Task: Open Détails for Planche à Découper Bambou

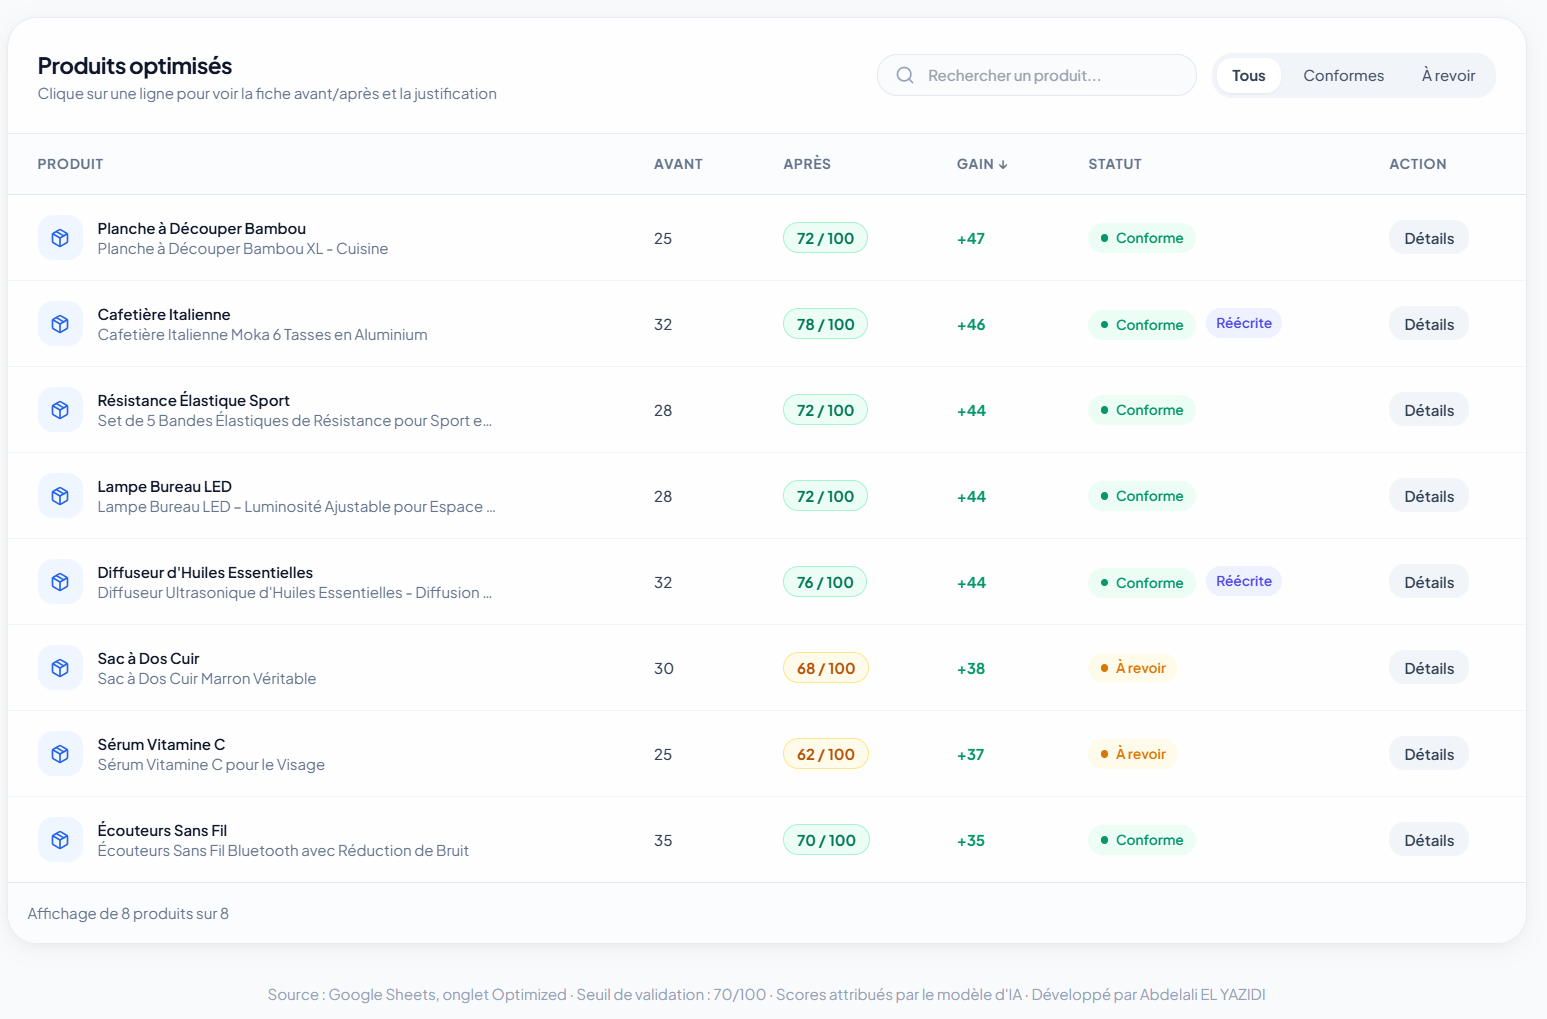Action: 1428,238
